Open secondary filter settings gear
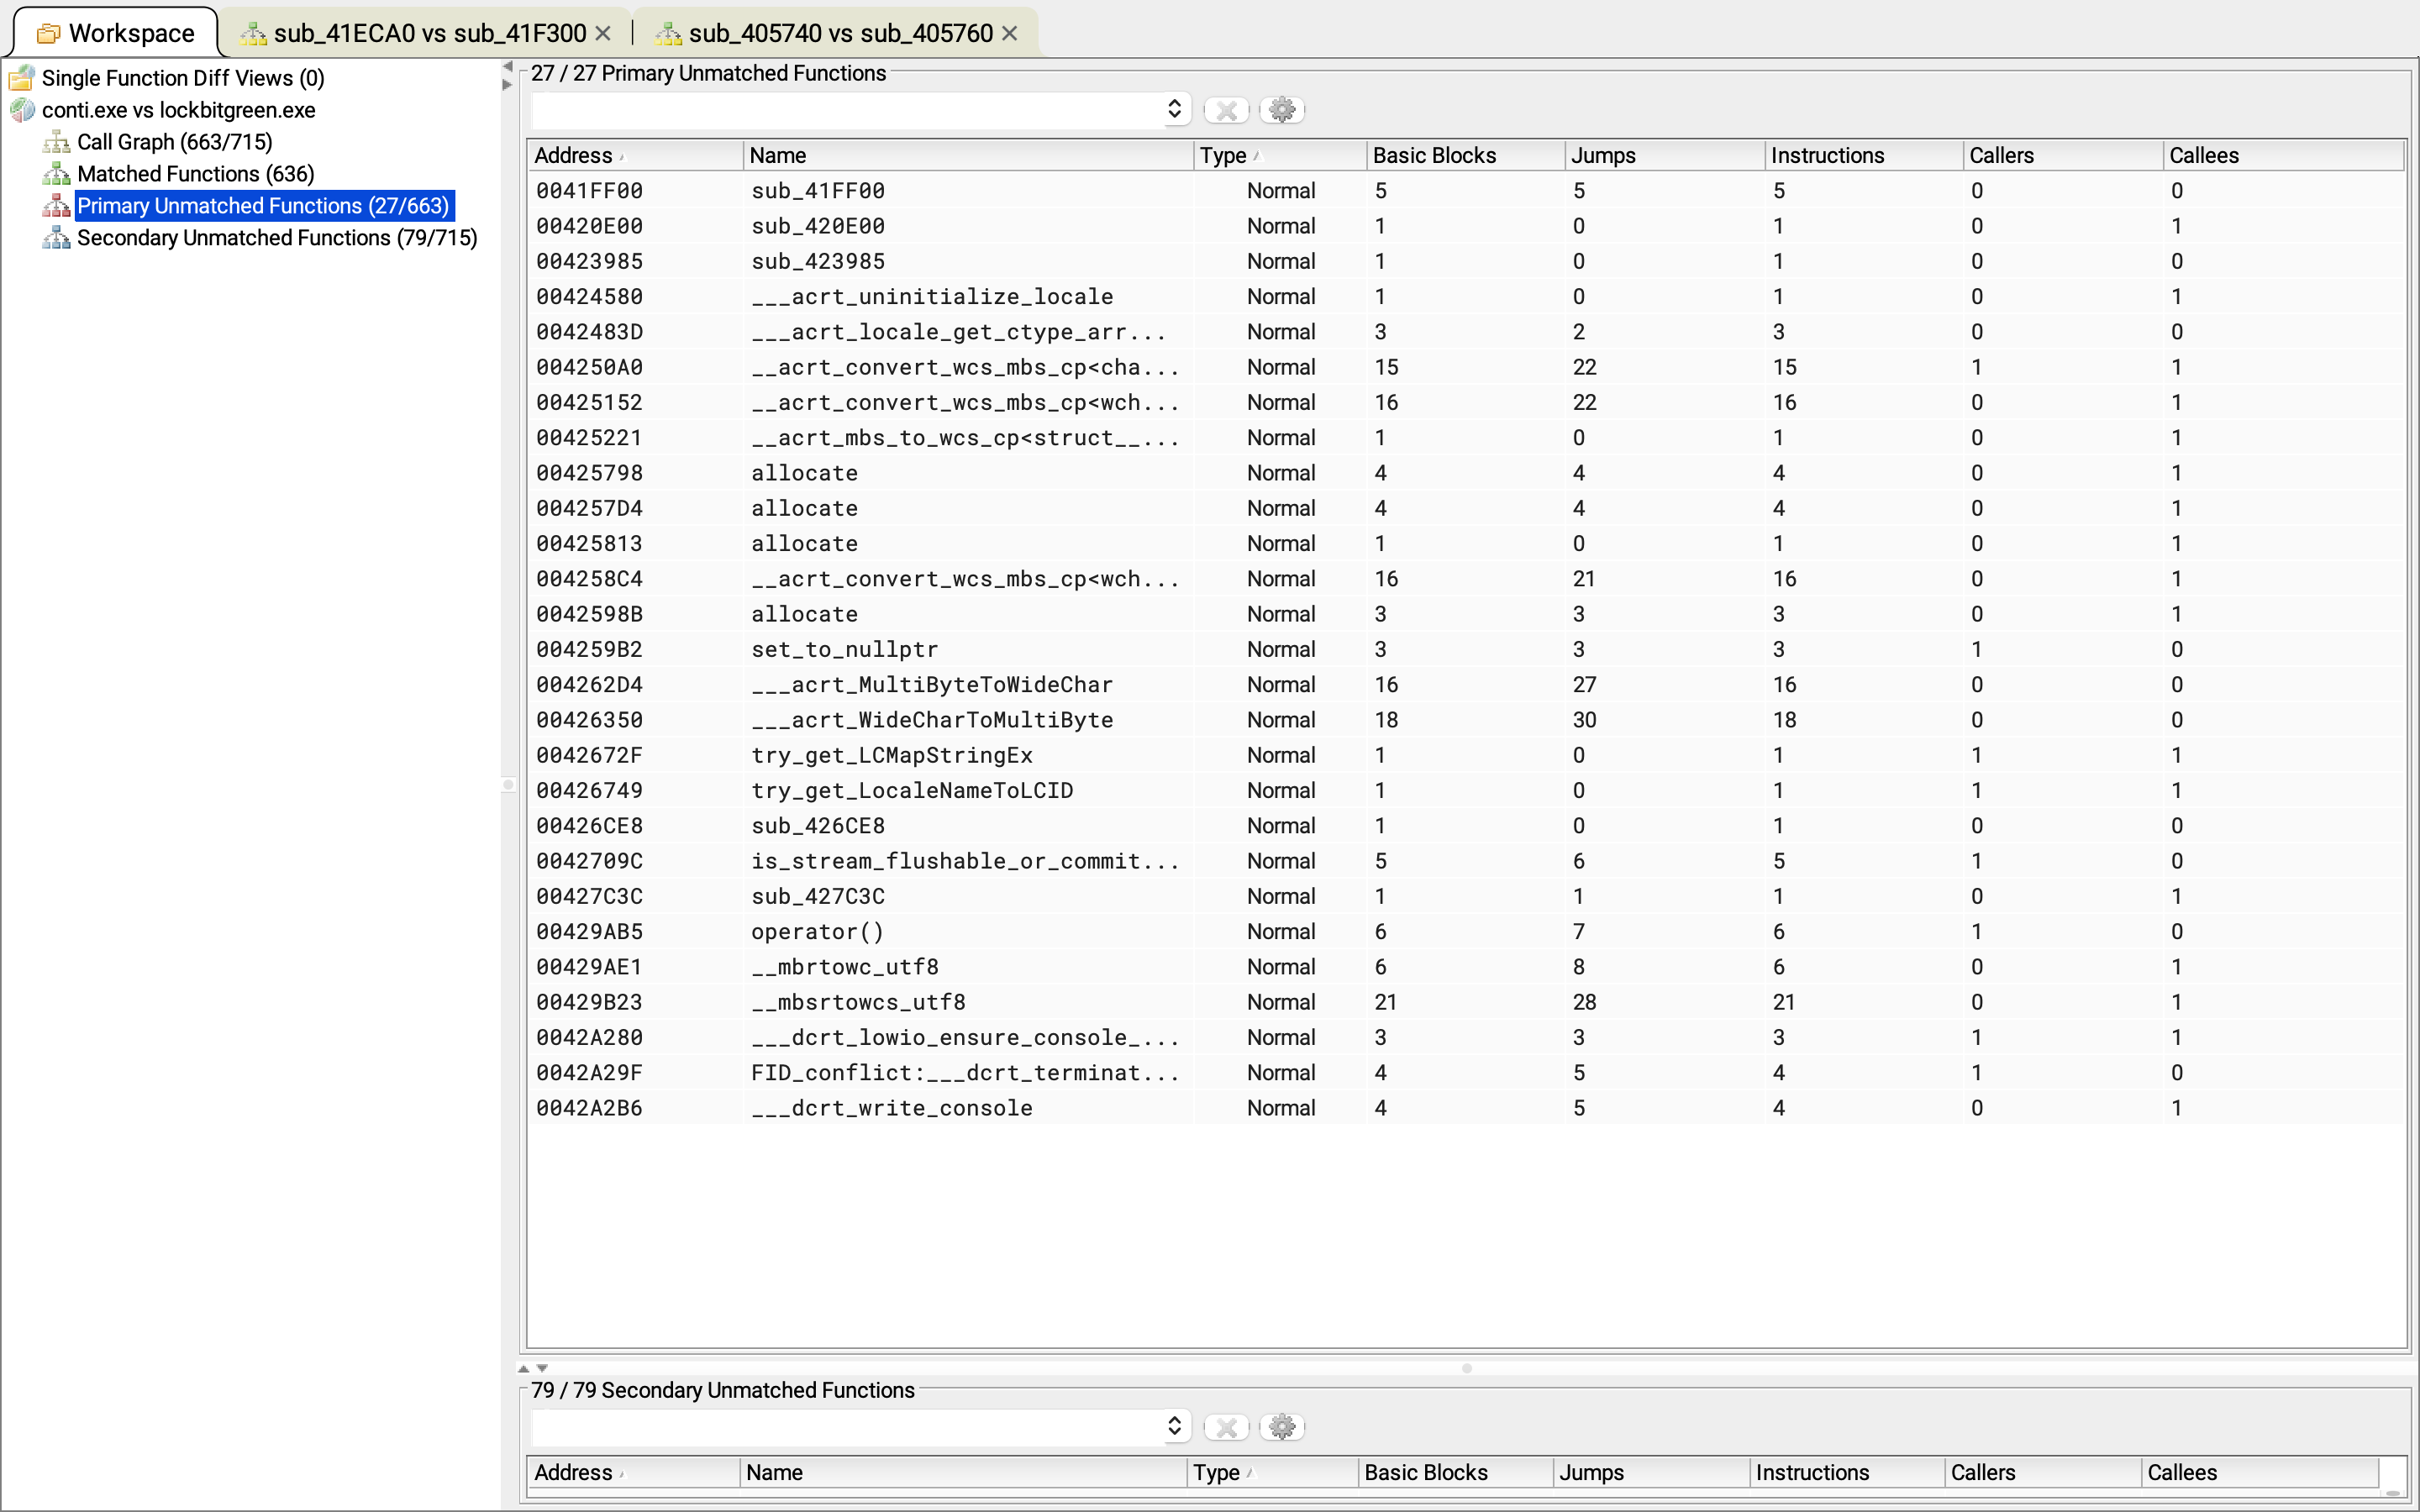 [1282, 1427]
